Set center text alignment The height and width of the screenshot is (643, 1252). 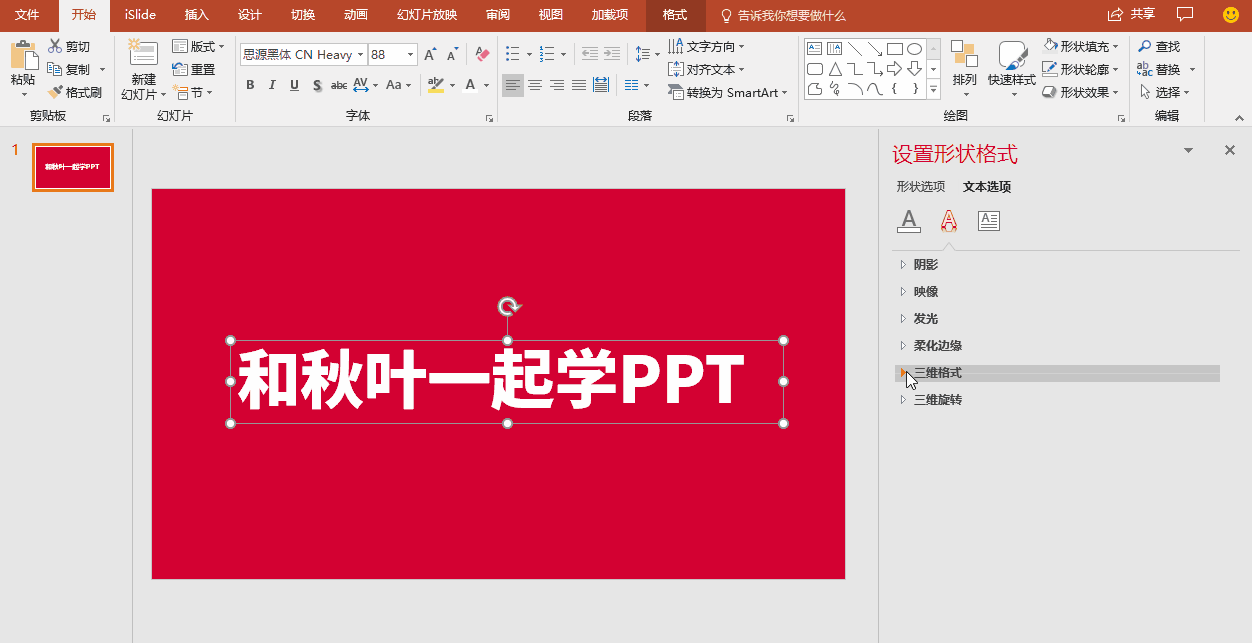coord(535,85)
